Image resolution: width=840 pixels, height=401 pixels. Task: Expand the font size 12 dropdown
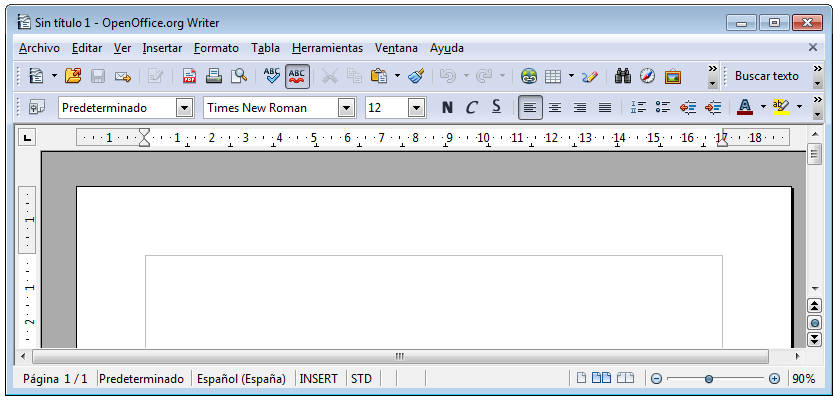point(417,108)
